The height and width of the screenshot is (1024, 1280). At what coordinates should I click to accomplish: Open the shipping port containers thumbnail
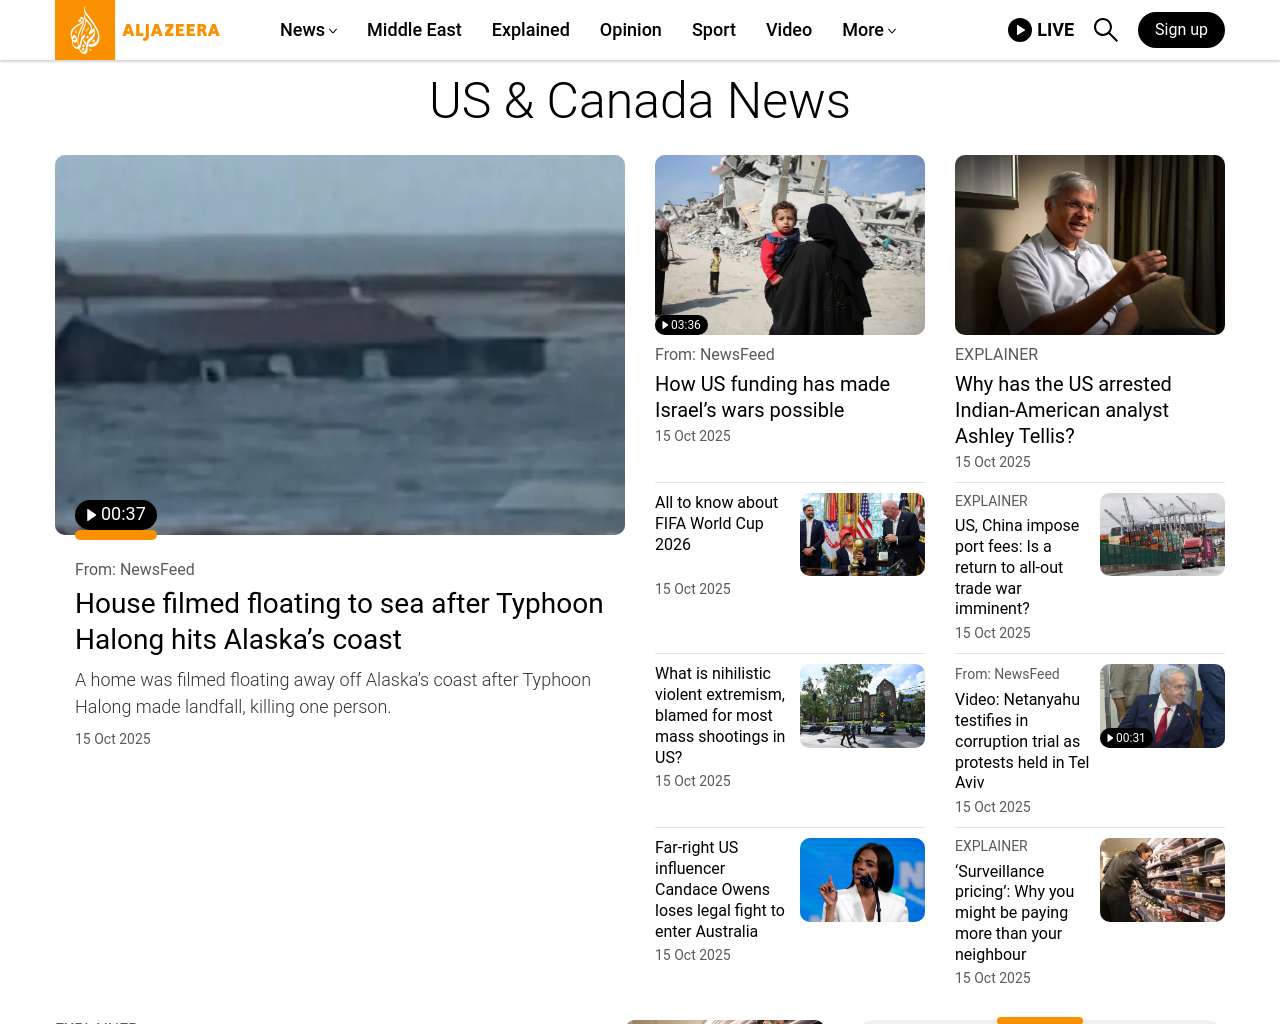1162,534
